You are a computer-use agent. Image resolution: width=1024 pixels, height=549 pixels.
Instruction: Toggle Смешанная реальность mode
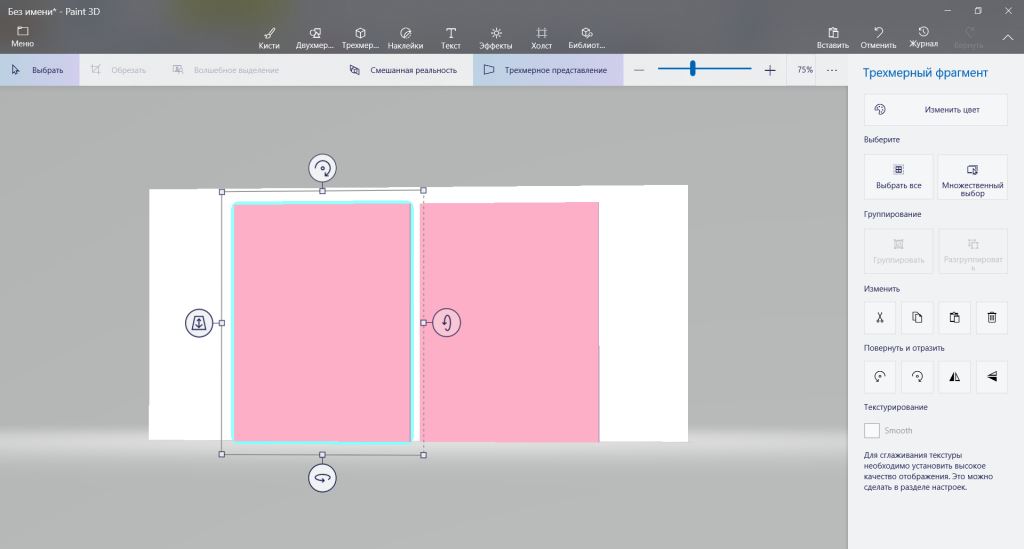(403, 70)
